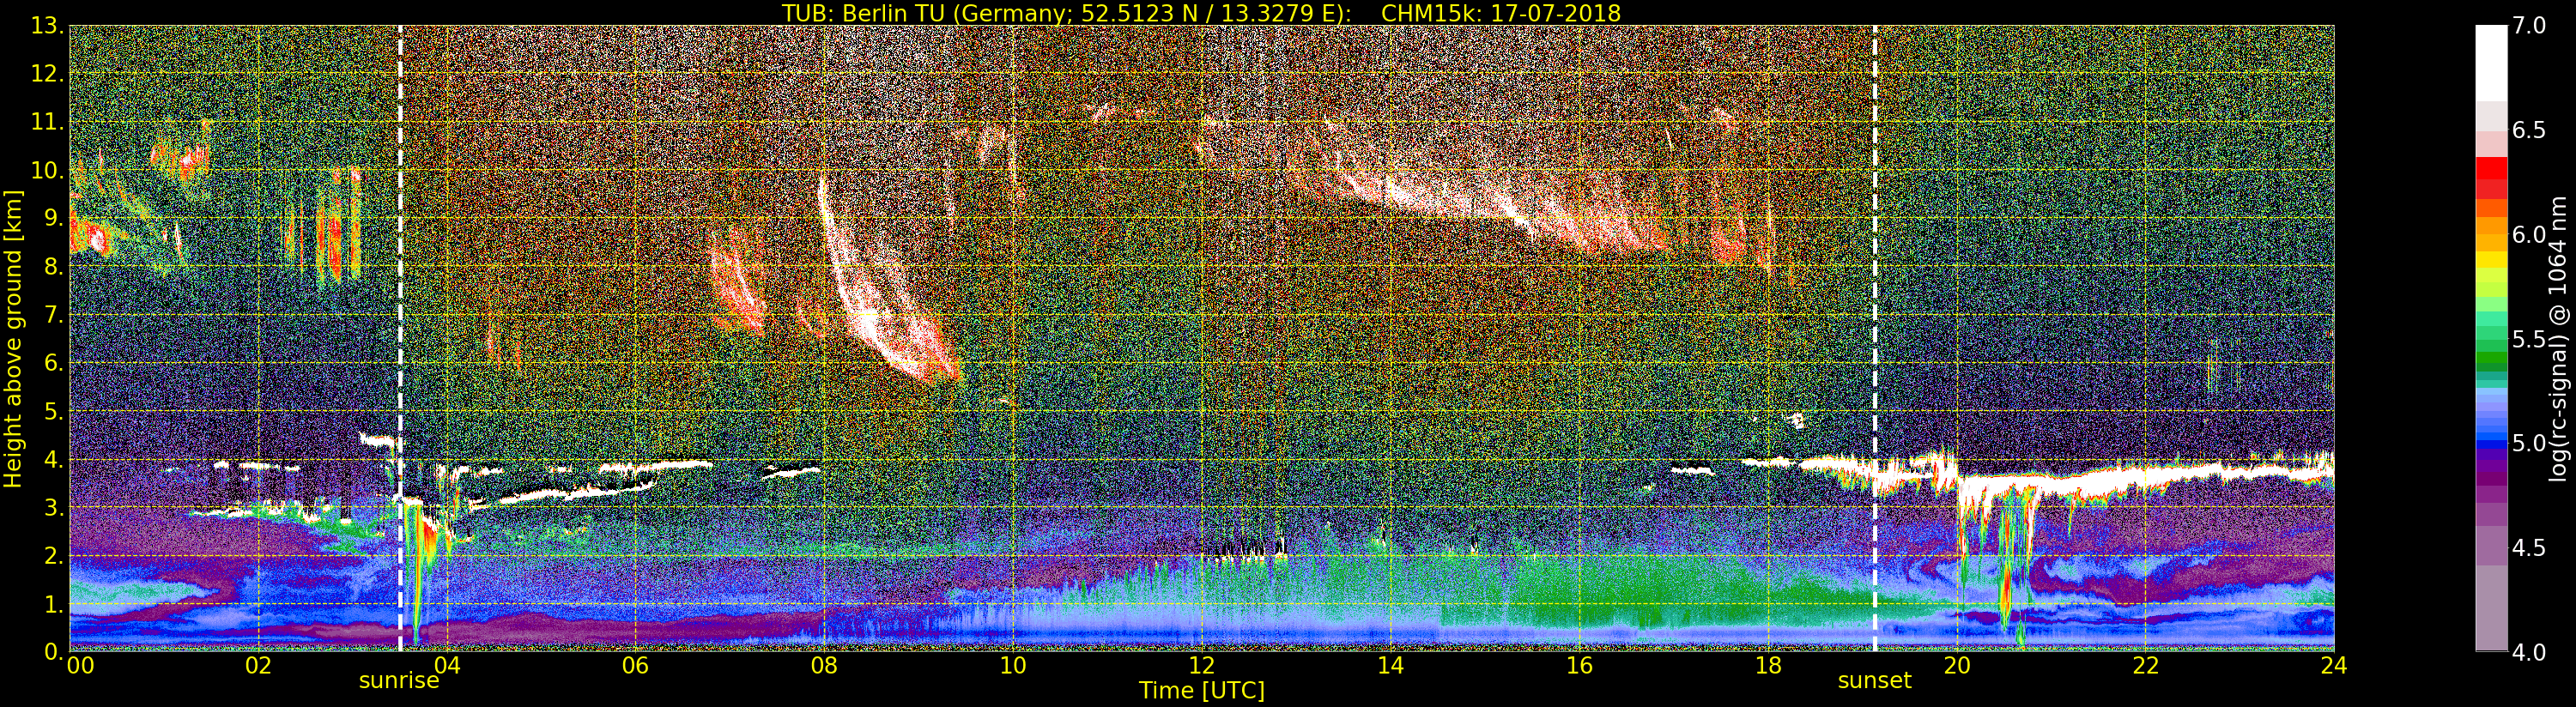Click the x-axis tick label '08'
Viewport: 2576px width, 707px height.
tap(824, 666)
